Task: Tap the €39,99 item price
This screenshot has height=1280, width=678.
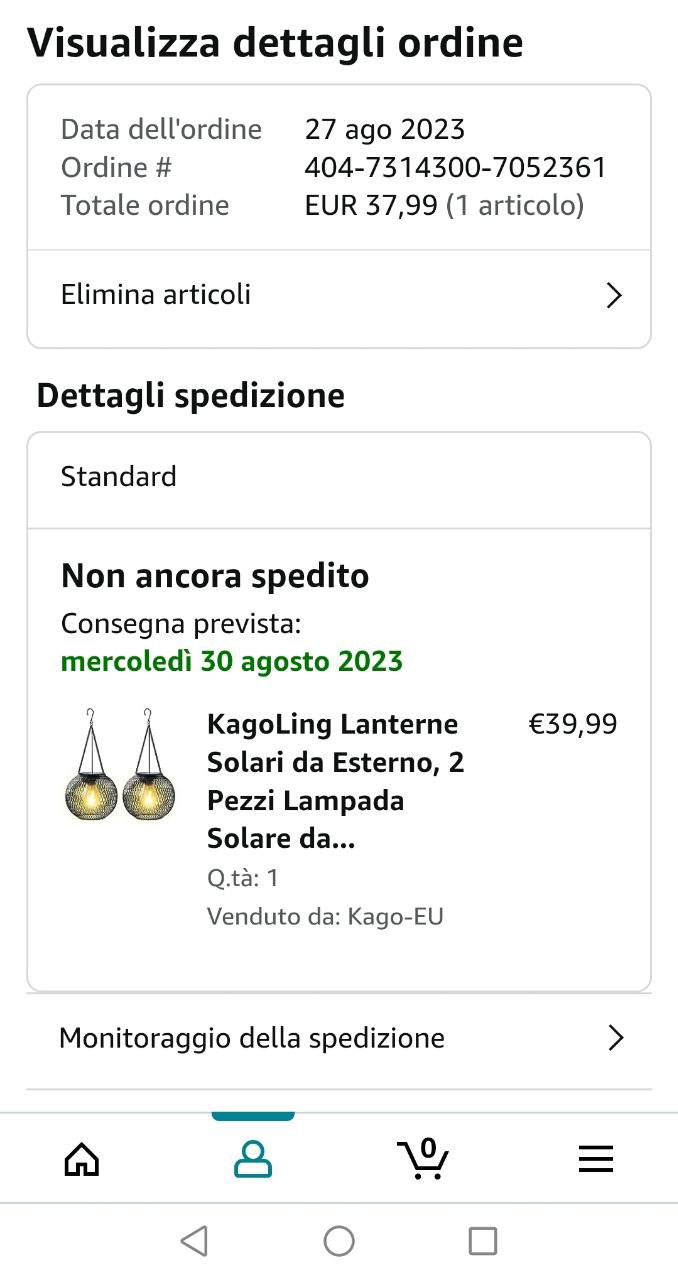Action: point(572,724)
